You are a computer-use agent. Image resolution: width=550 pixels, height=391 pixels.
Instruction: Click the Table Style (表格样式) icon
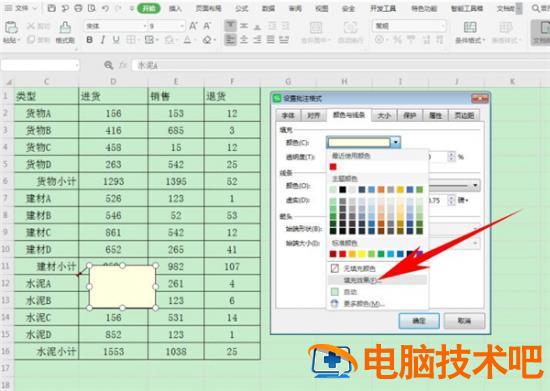click(x=505, y=27)
